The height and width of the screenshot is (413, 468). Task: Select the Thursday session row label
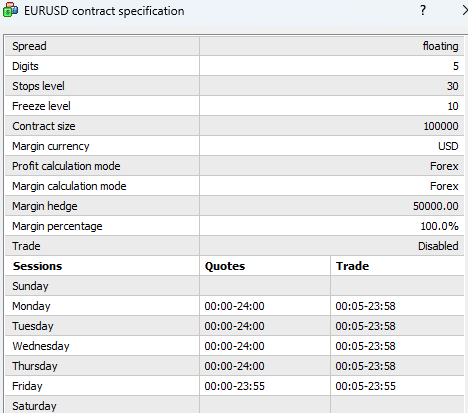pos(35,366)
